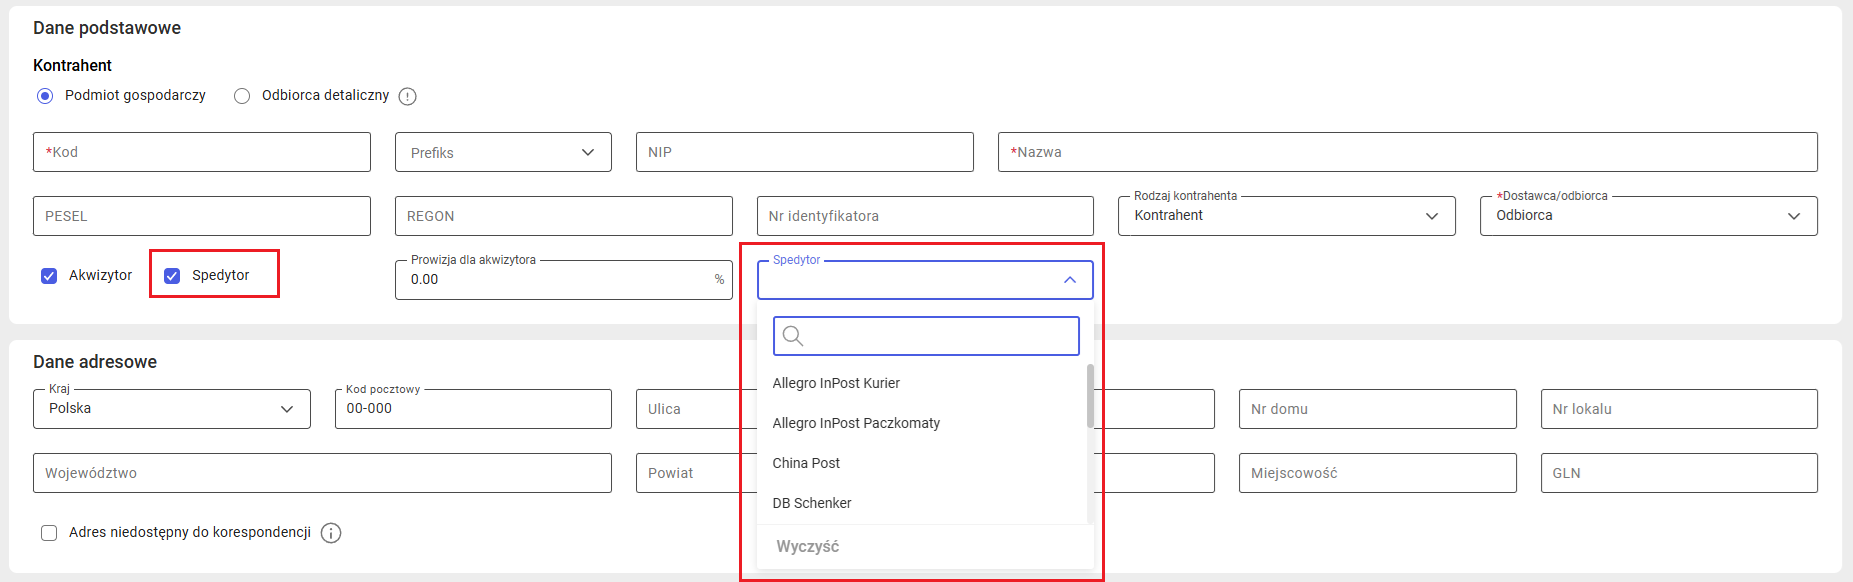
Task: Click the search magnifier icon in dropdown
Action: [793, 336]
